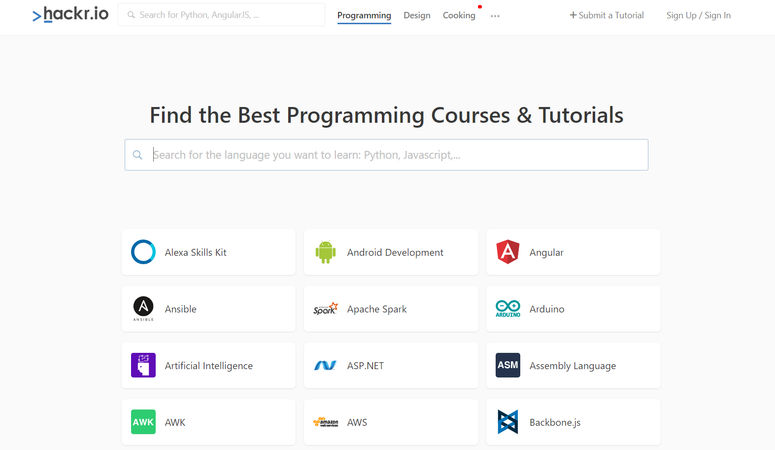Open the ASP.NET tutorials card

(x=390, y=366)
